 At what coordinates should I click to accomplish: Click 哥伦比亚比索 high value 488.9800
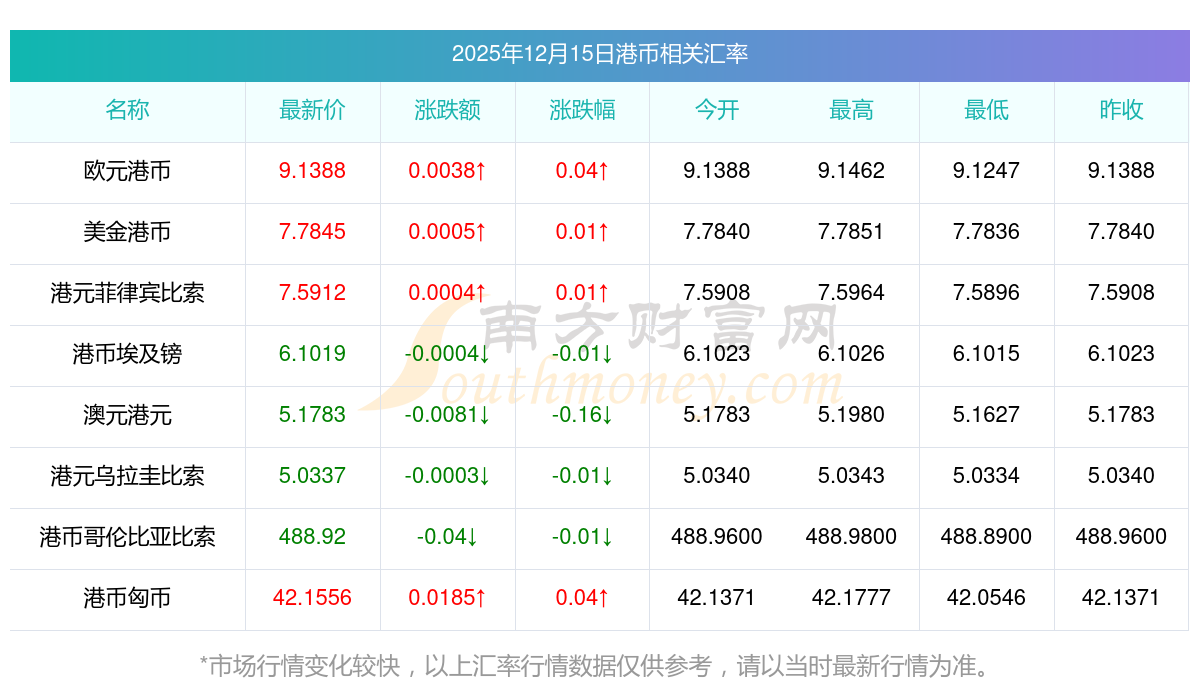pos(851,537)
